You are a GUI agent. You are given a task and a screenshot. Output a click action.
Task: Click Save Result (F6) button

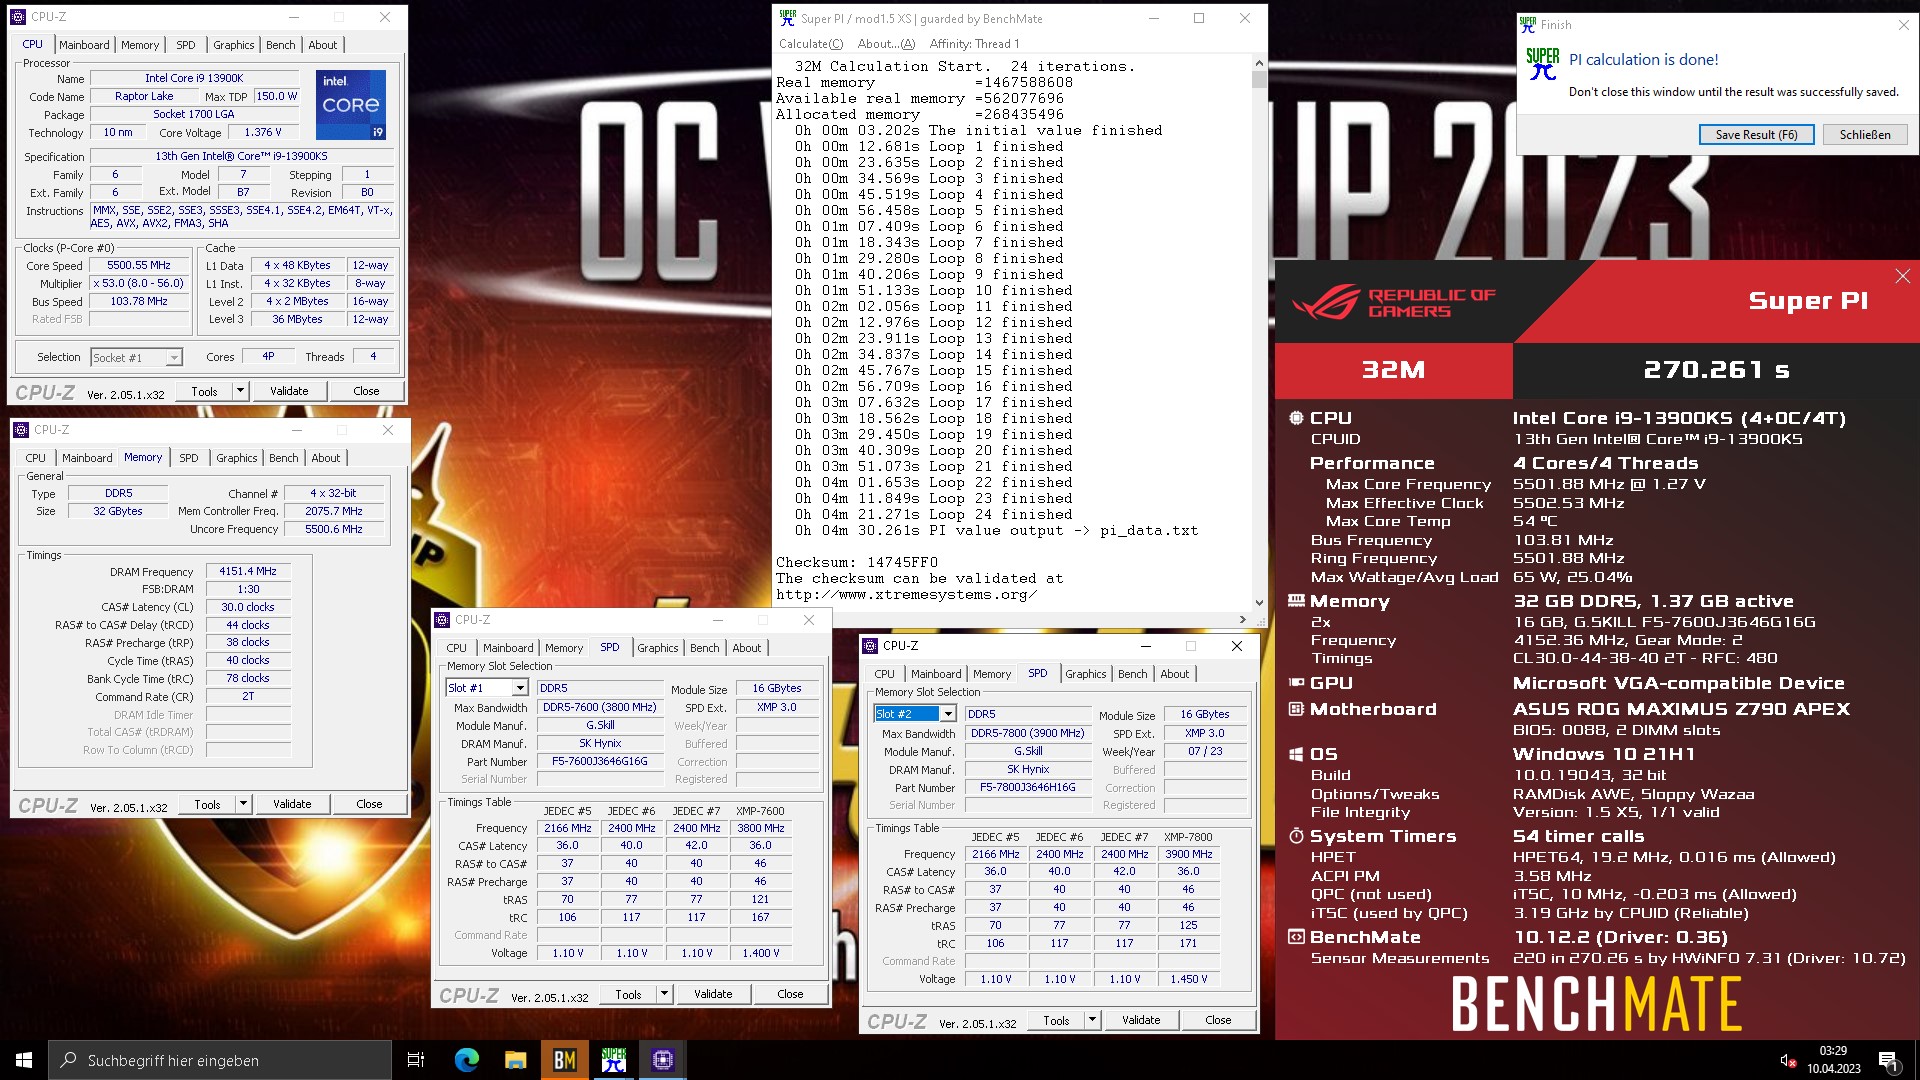[x=1756, y=135]
